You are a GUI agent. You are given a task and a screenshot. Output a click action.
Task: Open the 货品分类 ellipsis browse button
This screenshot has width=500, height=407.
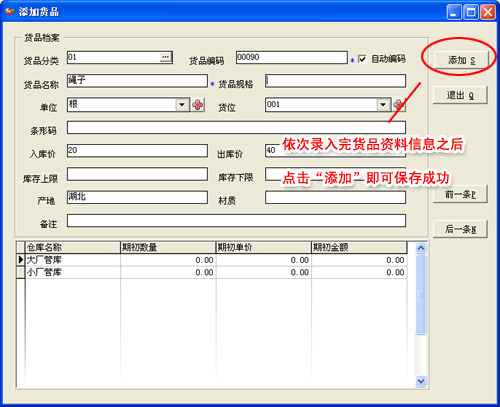pyautogui.click(x=165, y=57)
